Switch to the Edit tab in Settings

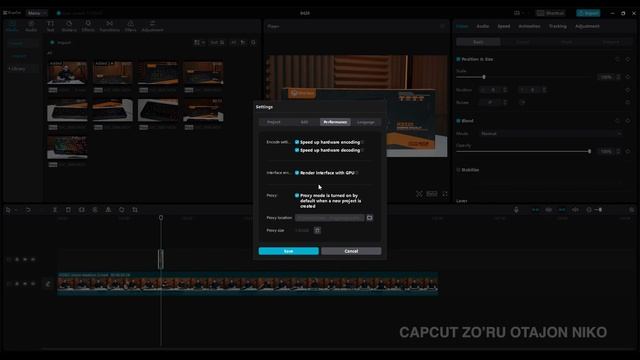coord(304,122)
